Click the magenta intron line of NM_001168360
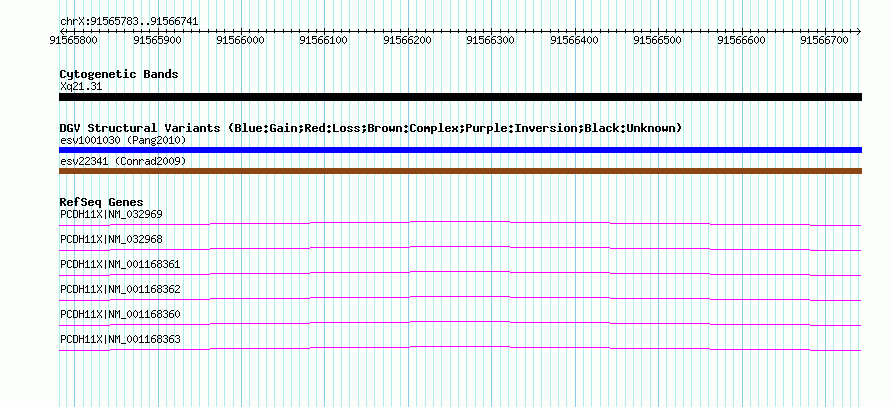This screenshot has height=407, width=890. coord(460,321)
